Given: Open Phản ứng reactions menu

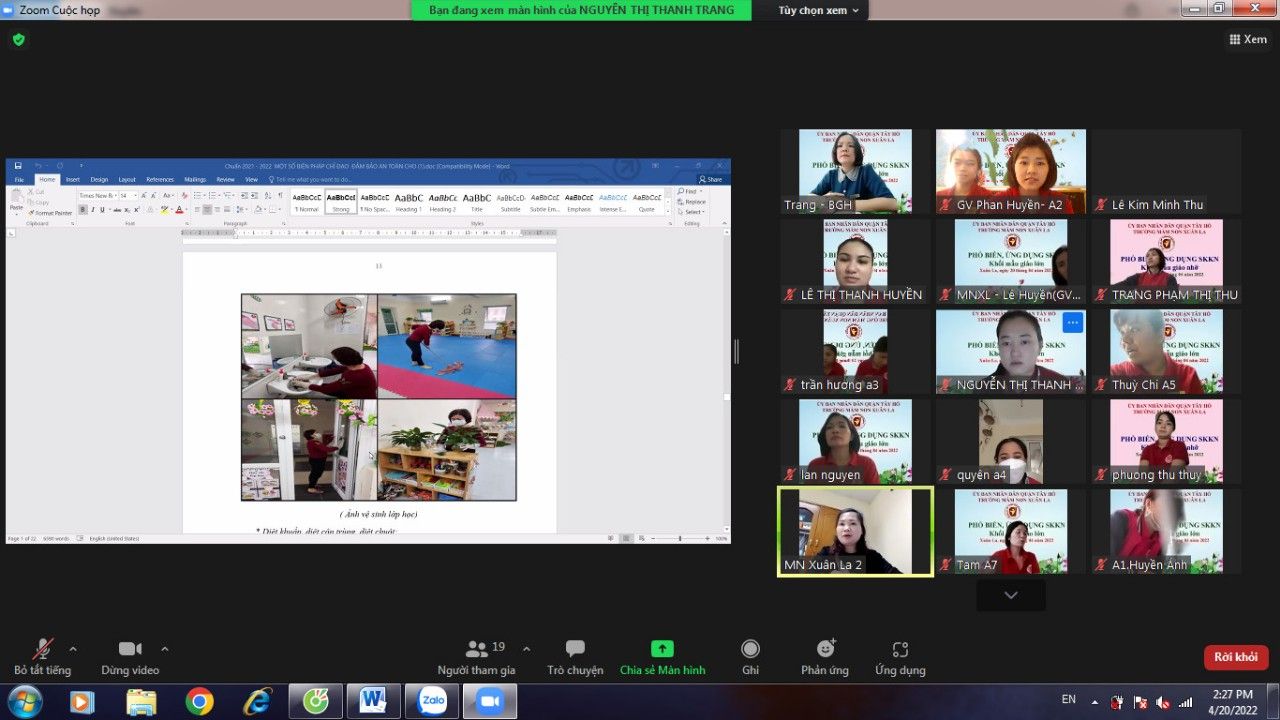Looking at the screenshot, I should (x=825, y=657).
